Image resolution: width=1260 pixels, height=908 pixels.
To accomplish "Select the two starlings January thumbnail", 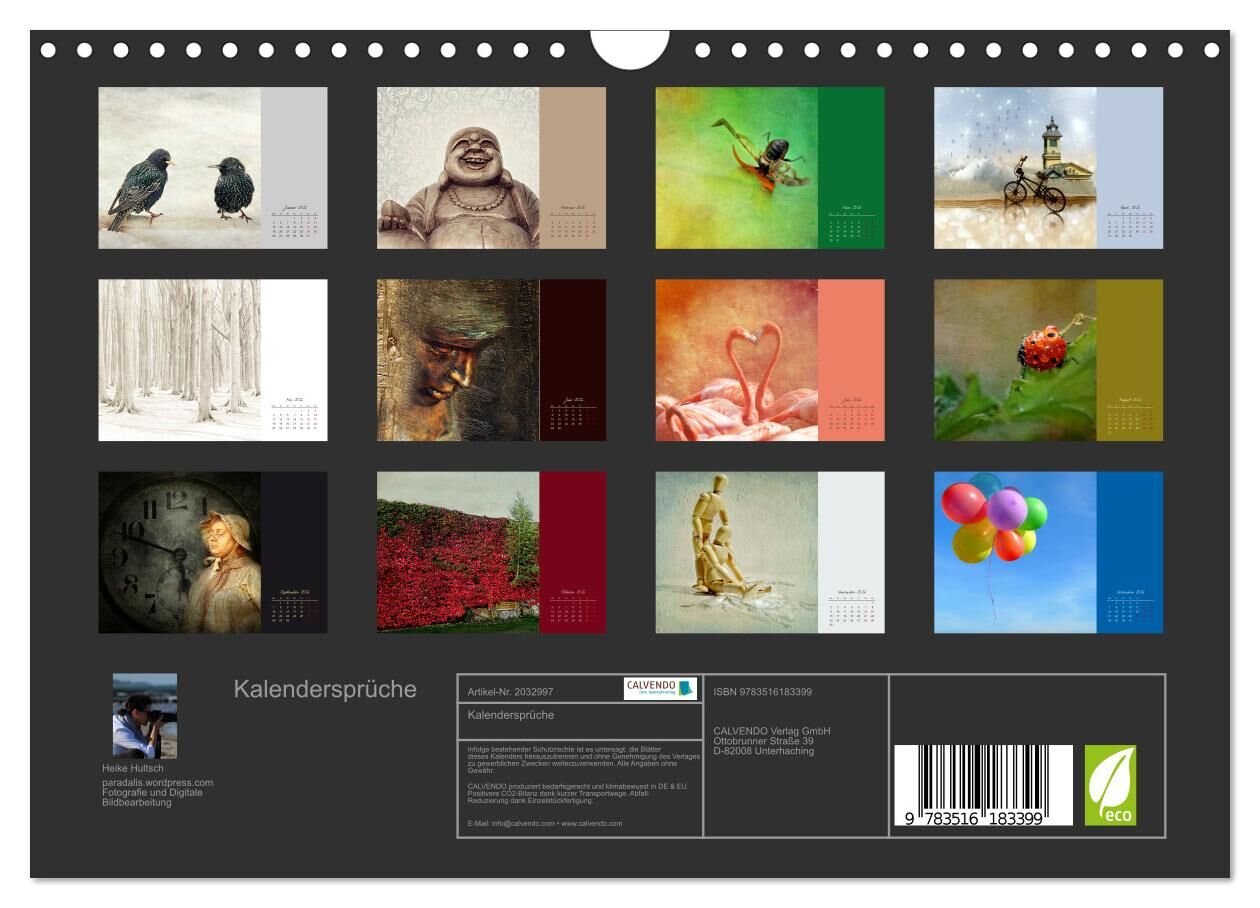I will [180, 168].
